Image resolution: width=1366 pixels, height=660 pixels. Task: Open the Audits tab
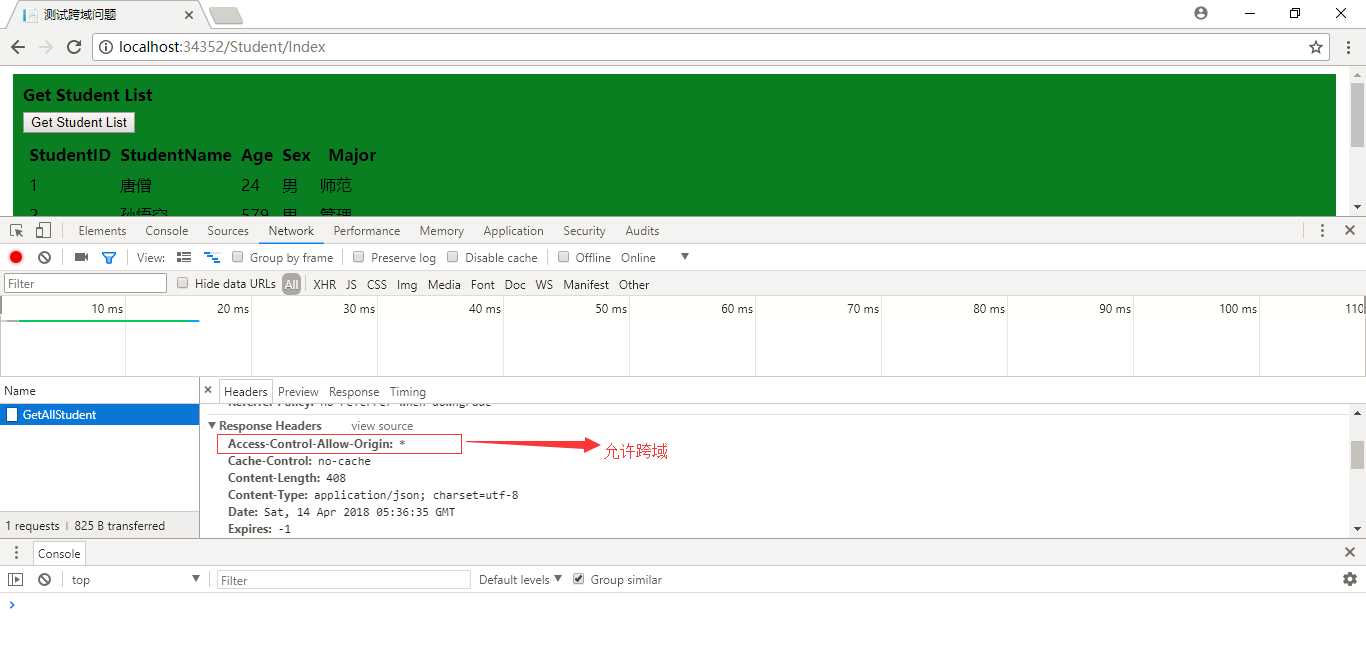642,230
